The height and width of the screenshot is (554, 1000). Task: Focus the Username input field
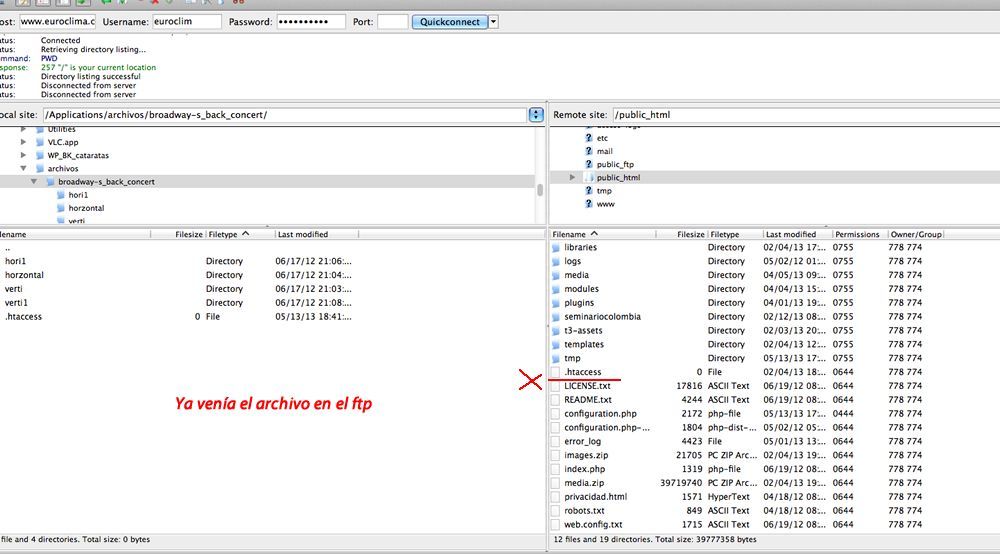tap(187, 21)
